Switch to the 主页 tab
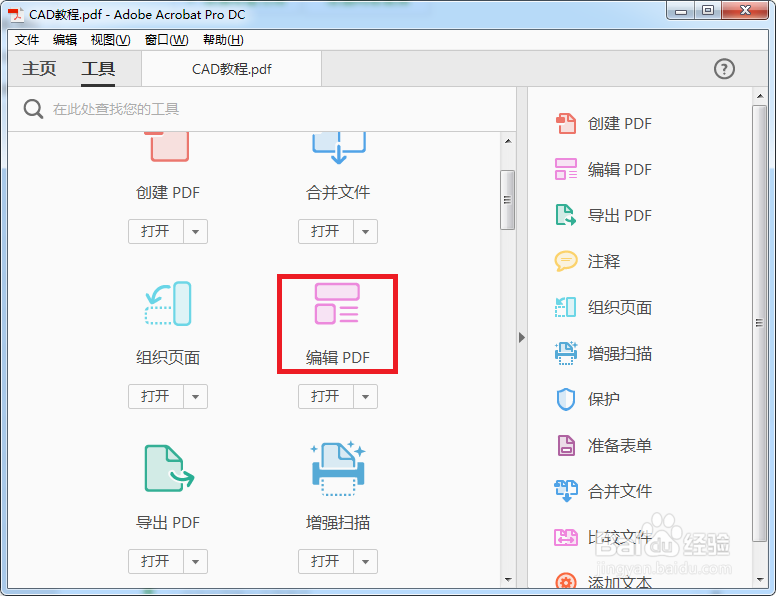 pyautogui.click(x=39, y=68)
